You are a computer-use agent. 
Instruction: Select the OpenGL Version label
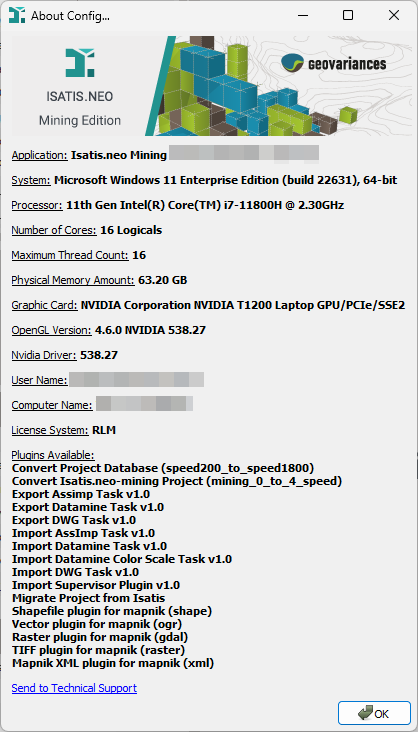[x=52, y=330]
